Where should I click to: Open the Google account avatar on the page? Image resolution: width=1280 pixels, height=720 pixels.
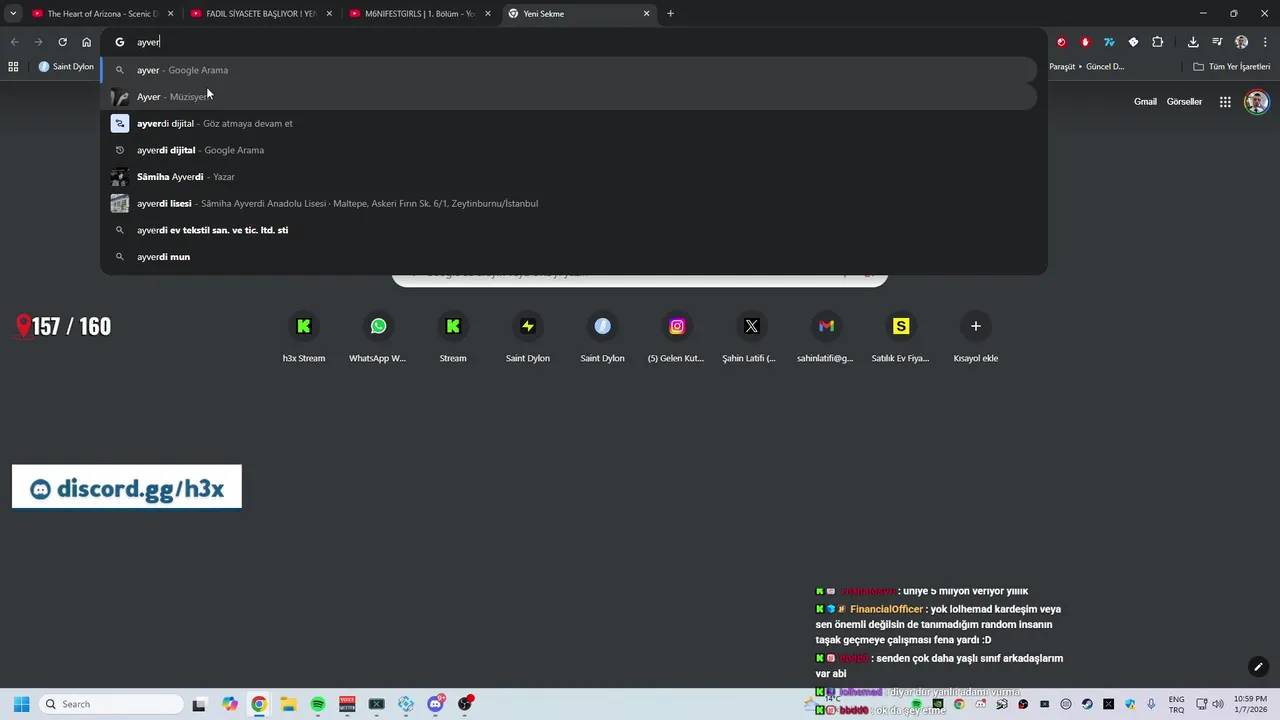[x=1257, y=101]
